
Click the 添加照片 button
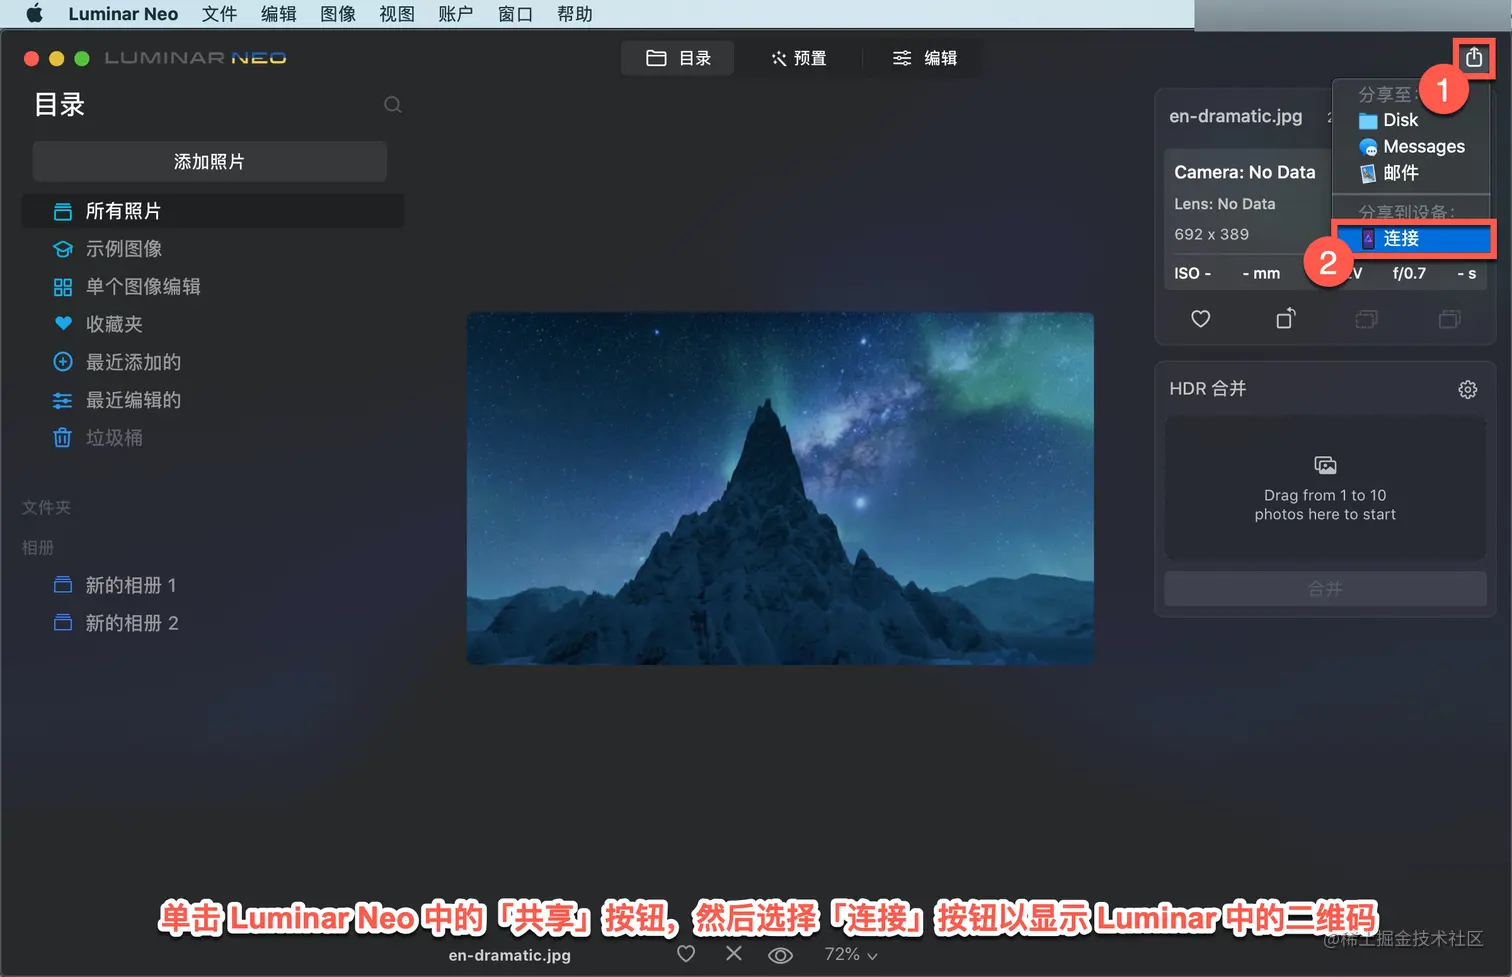pyautogui.click(x=209, y=162)
